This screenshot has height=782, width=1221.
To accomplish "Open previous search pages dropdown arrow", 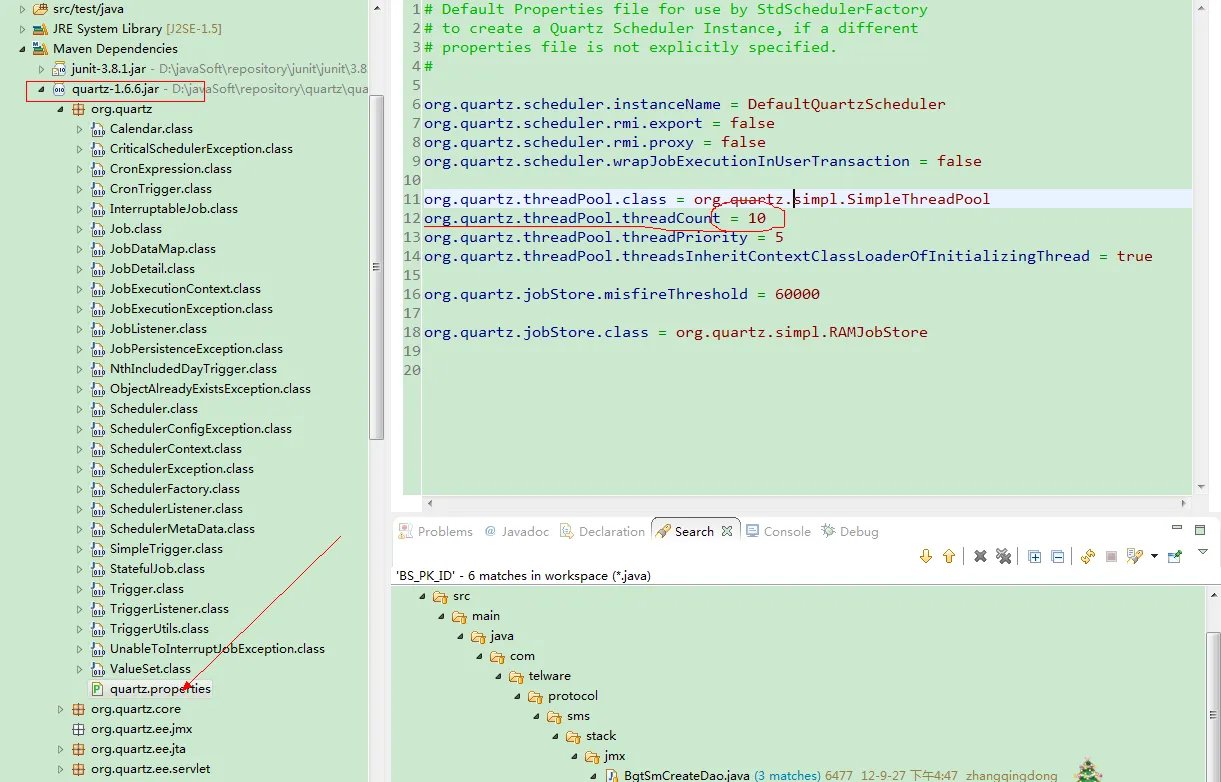I will click(x=1155, y=556).
